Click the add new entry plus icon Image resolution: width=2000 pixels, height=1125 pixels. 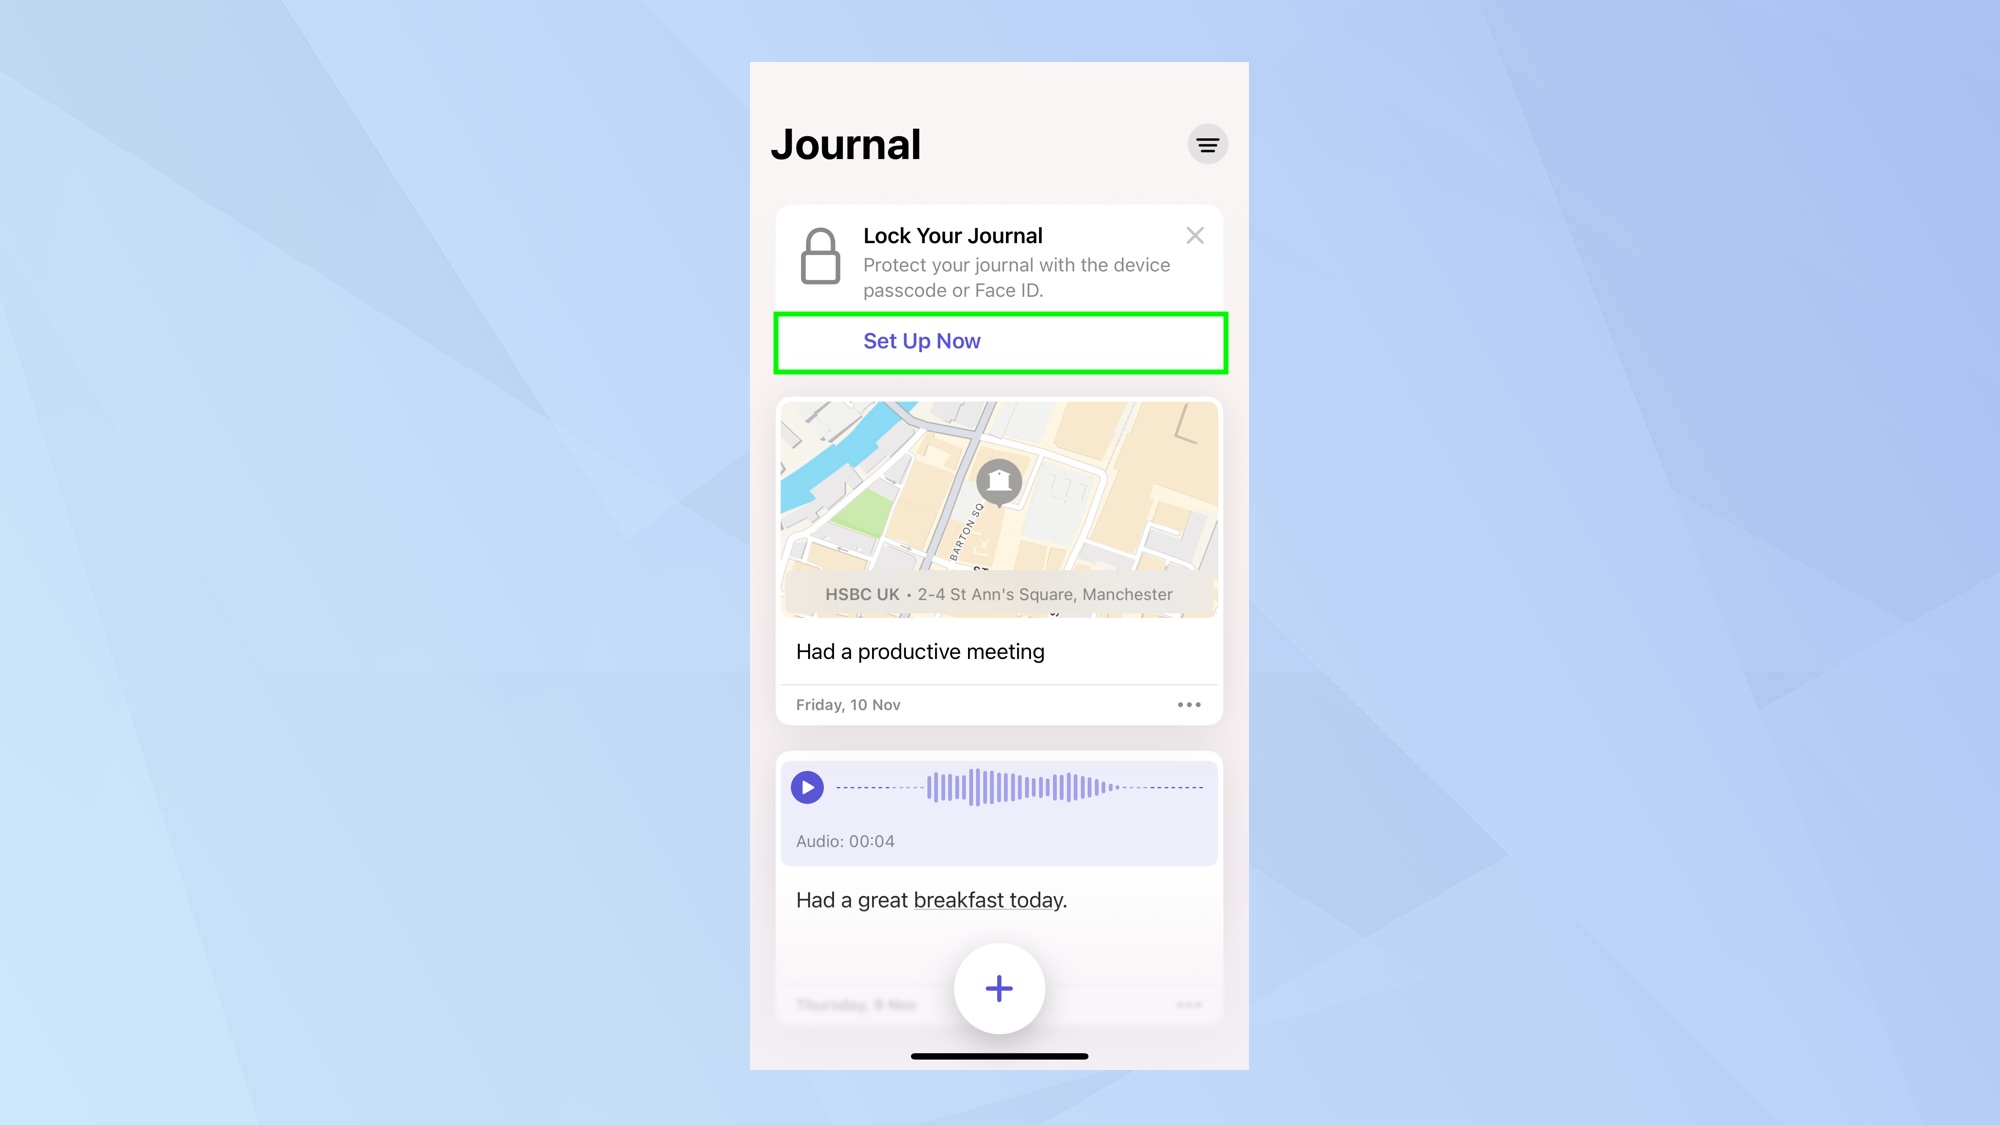[999, 988]
